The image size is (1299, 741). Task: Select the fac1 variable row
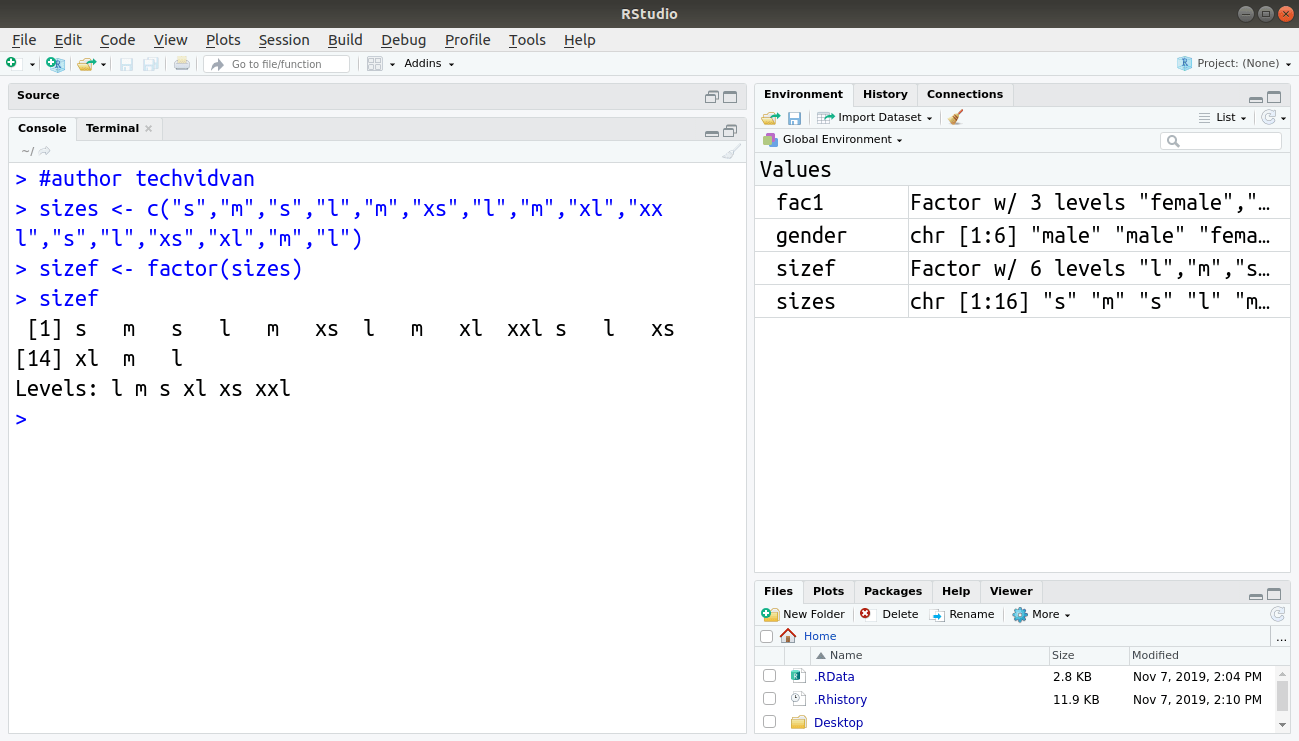click(x=1021, y=202)
